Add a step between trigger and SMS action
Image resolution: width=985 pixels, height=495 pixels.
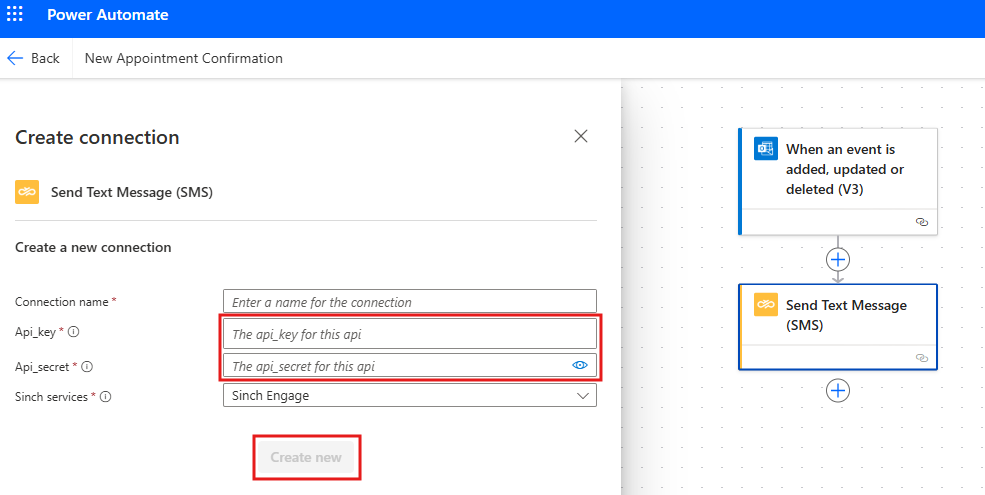(x=838, y=259)
